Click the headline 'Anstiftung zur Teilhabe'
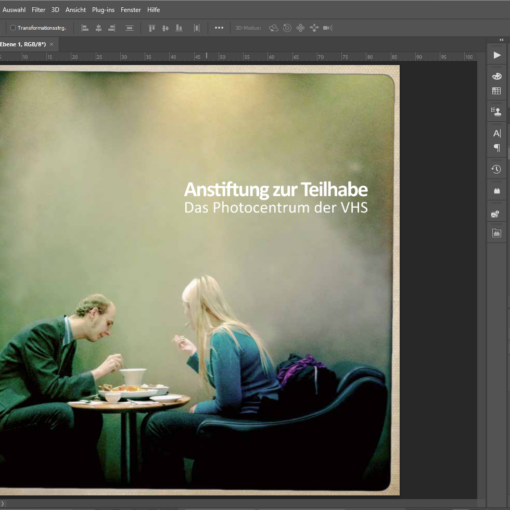The width and height of the screenshot is (510, 510). point(276,190)
